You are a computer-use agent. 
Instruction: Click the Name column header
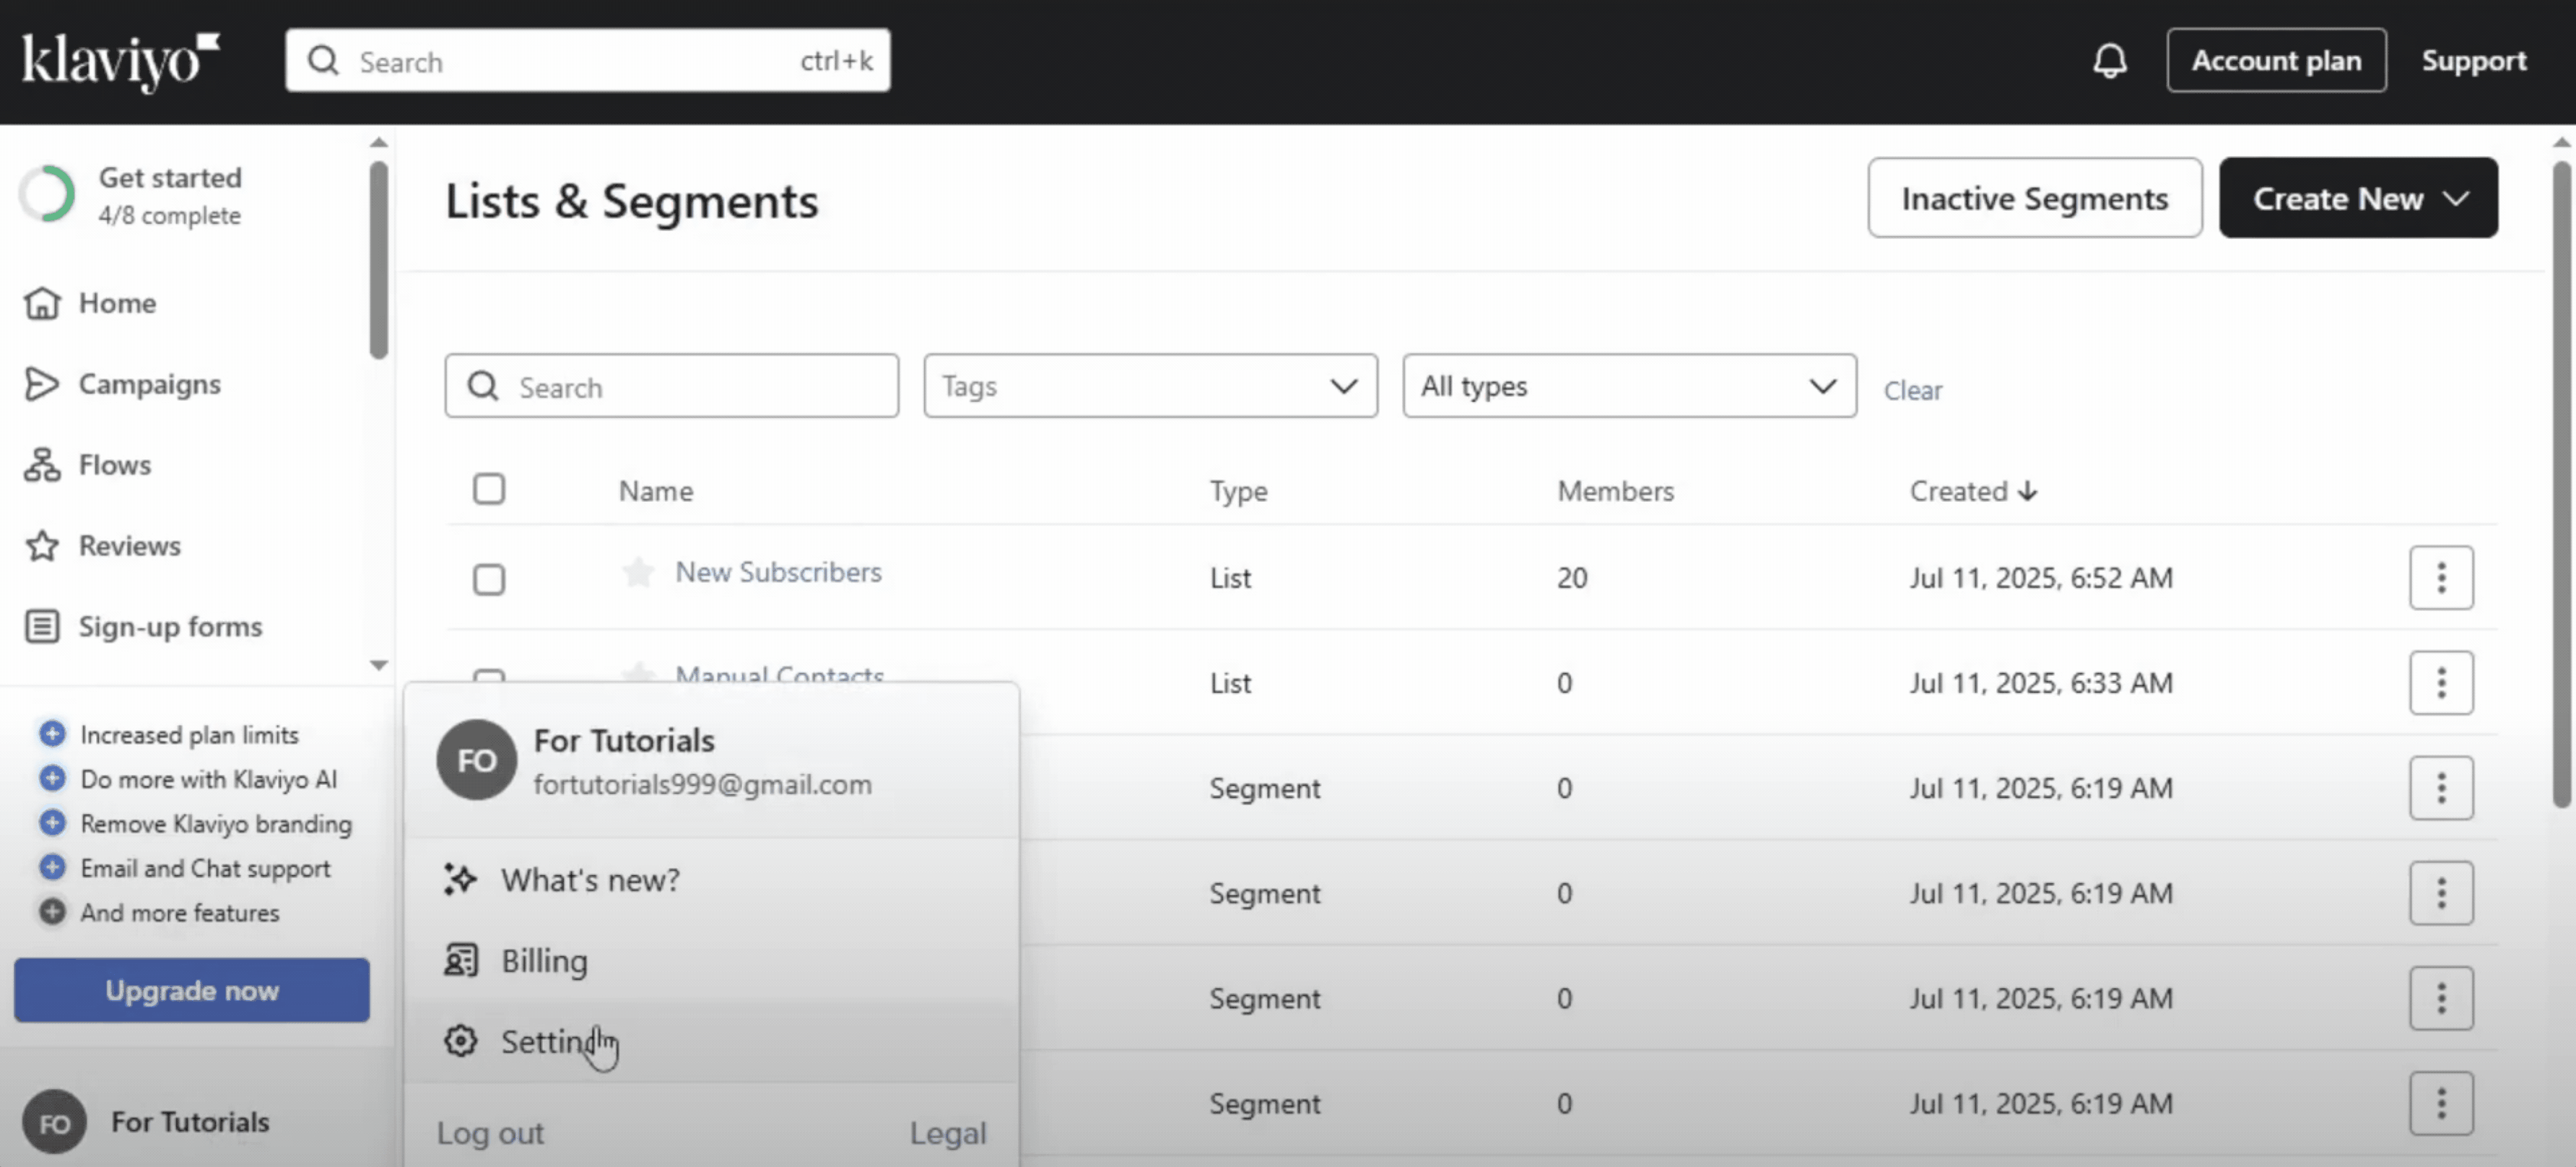tap(656, 491)
